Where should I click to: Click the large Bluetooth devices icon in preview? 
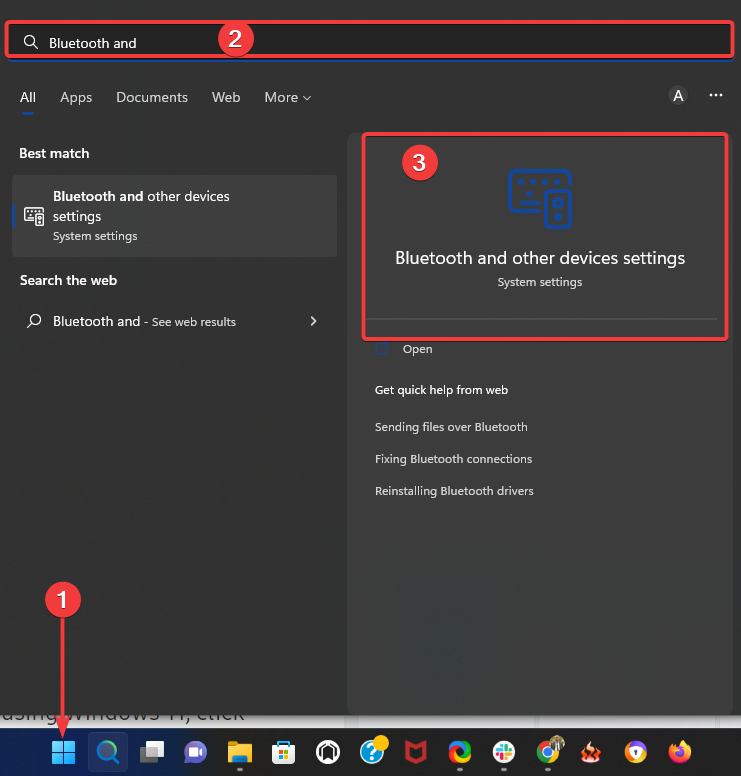[540, 199]
